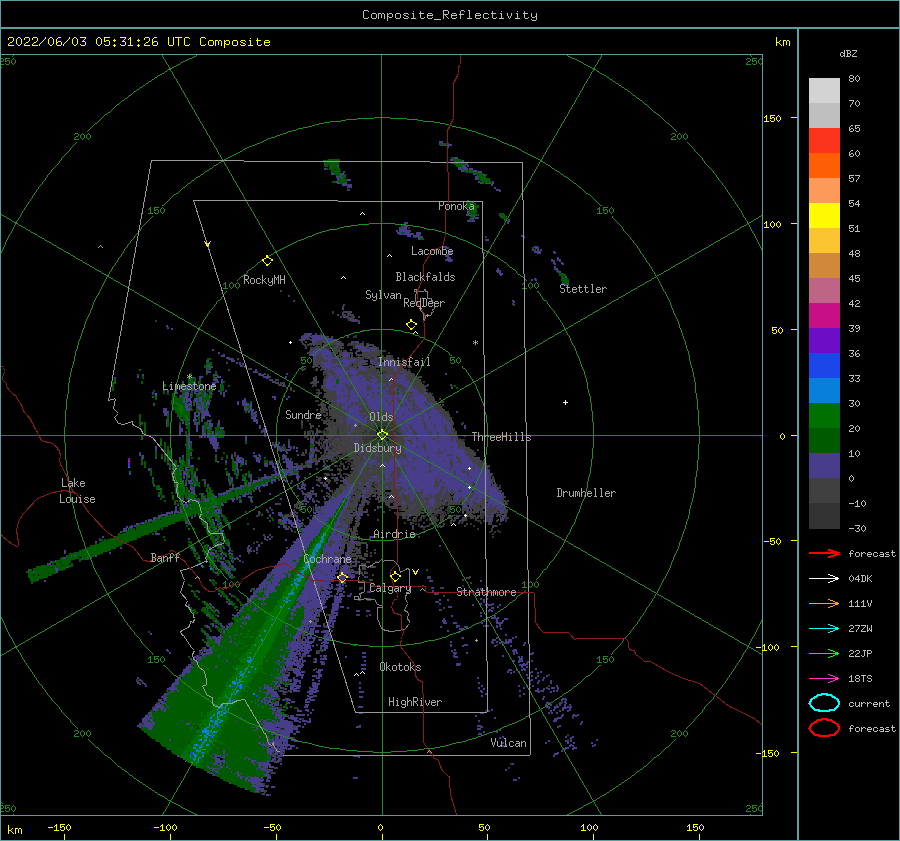Click the Lake Louise label
The height and width of the screenshot is (841, 900).
pos(77,491)
